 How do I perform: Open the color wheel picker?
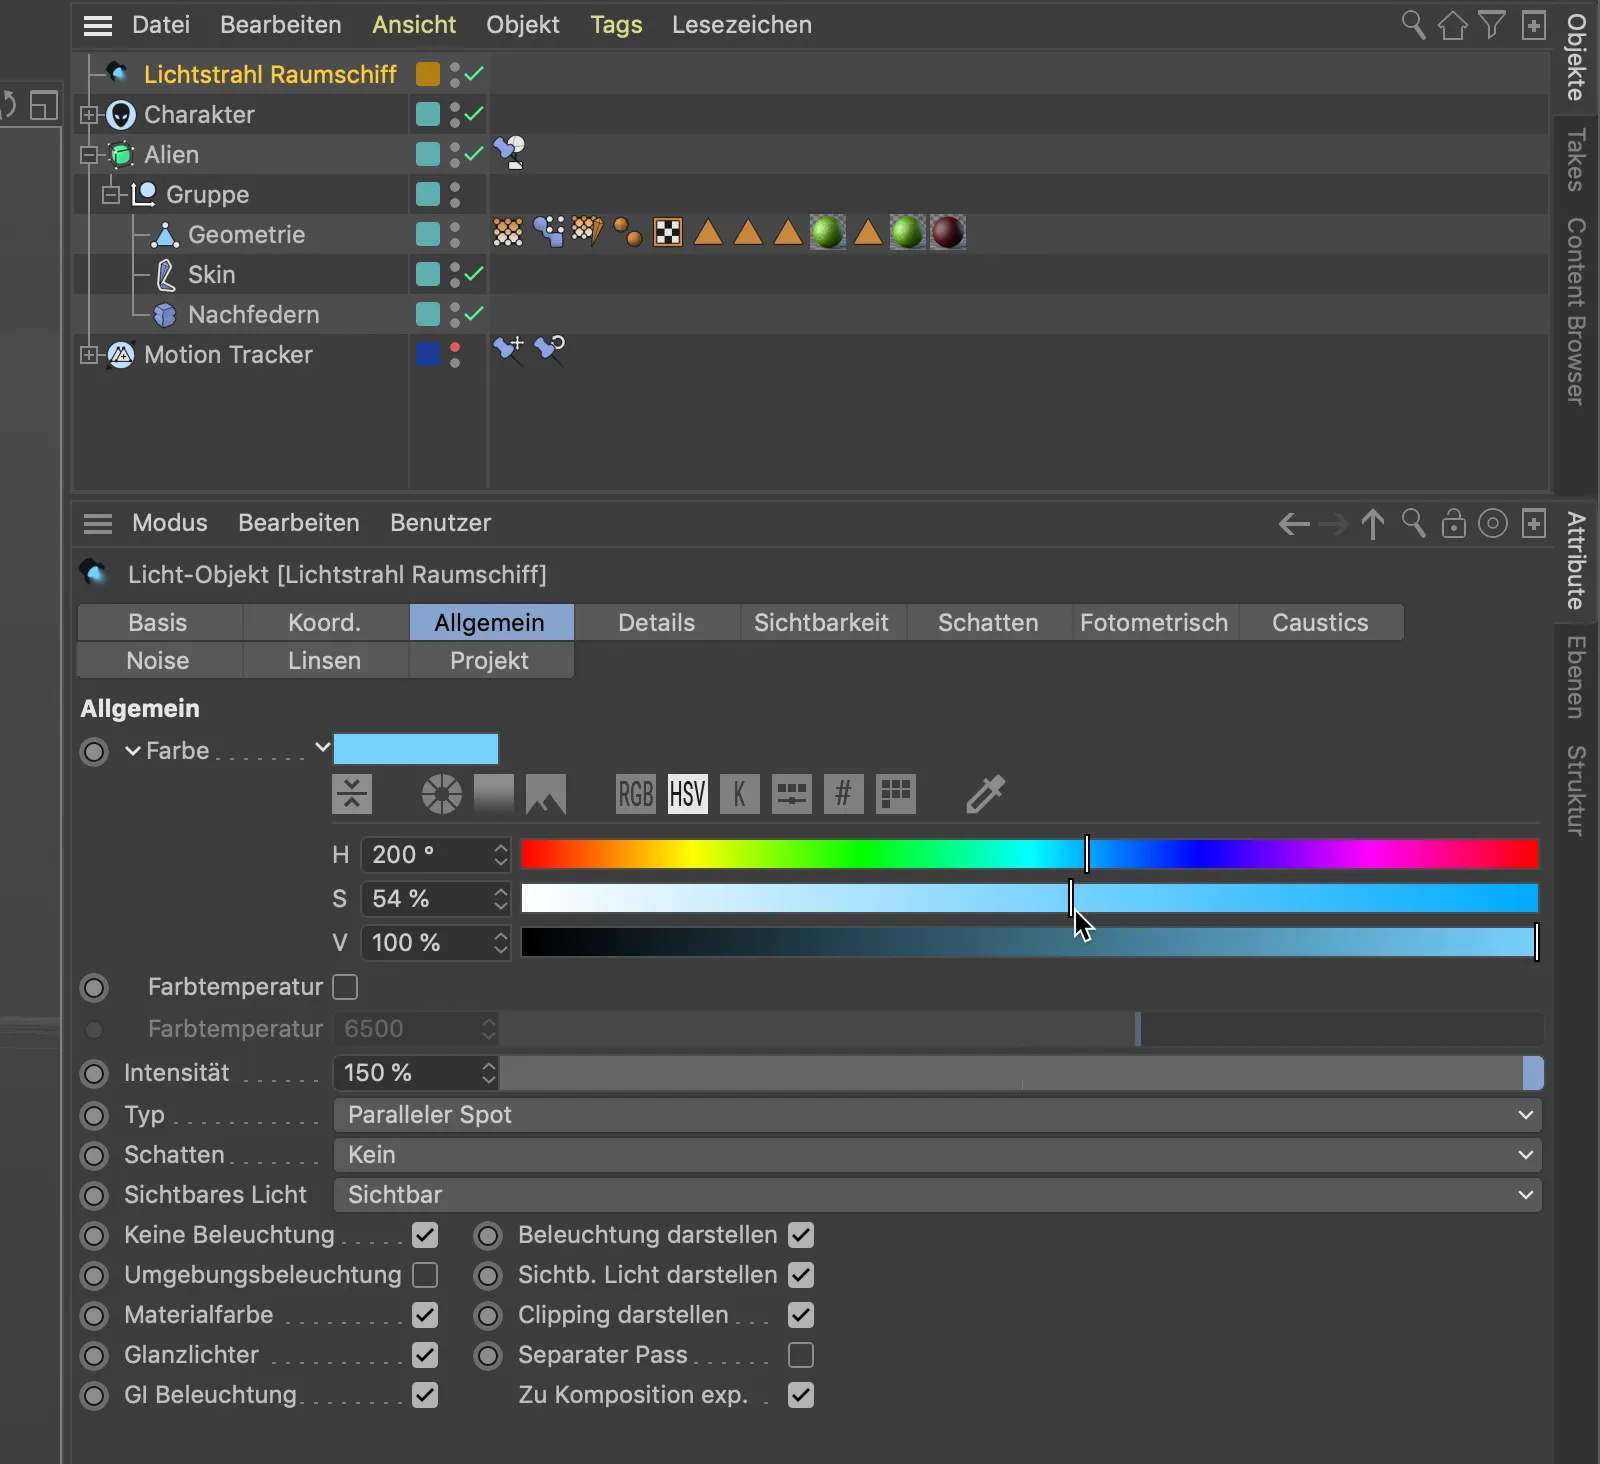[441, 794]
